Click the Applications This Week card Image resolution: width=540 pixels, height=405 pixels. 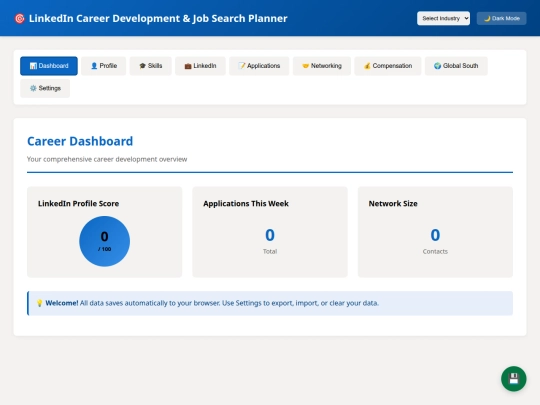click(x=270, y=232)
